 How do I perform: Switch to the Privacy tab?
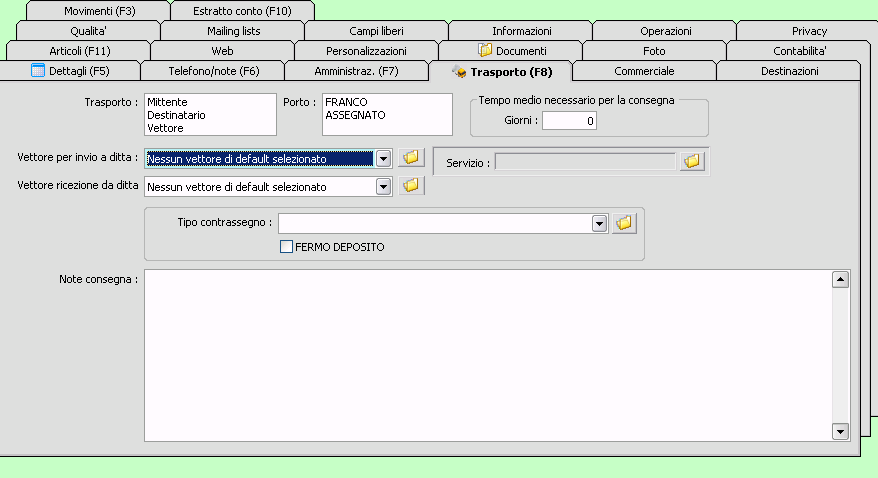[809, 31]
